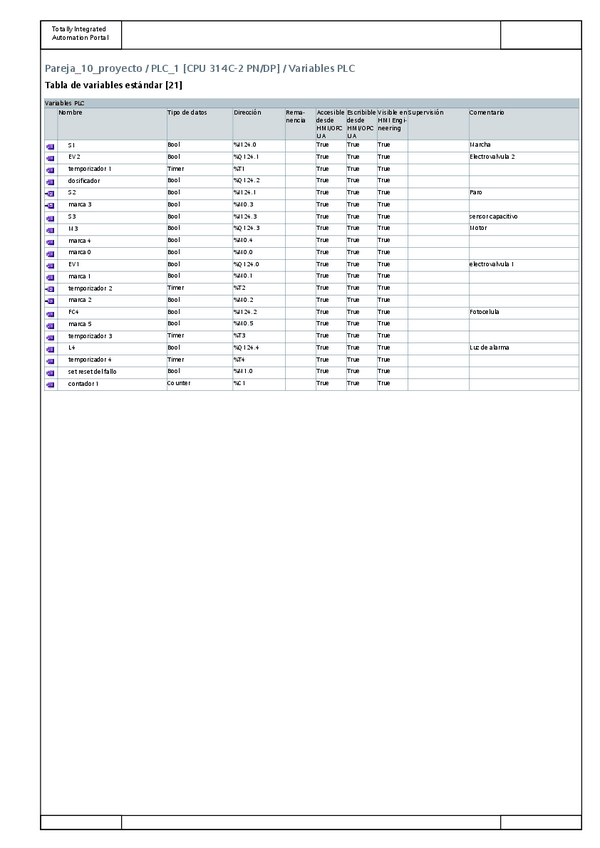Click the tag icon beside contador 1
600x848 pixels.
pyautogui.click(x=50, y=385)
